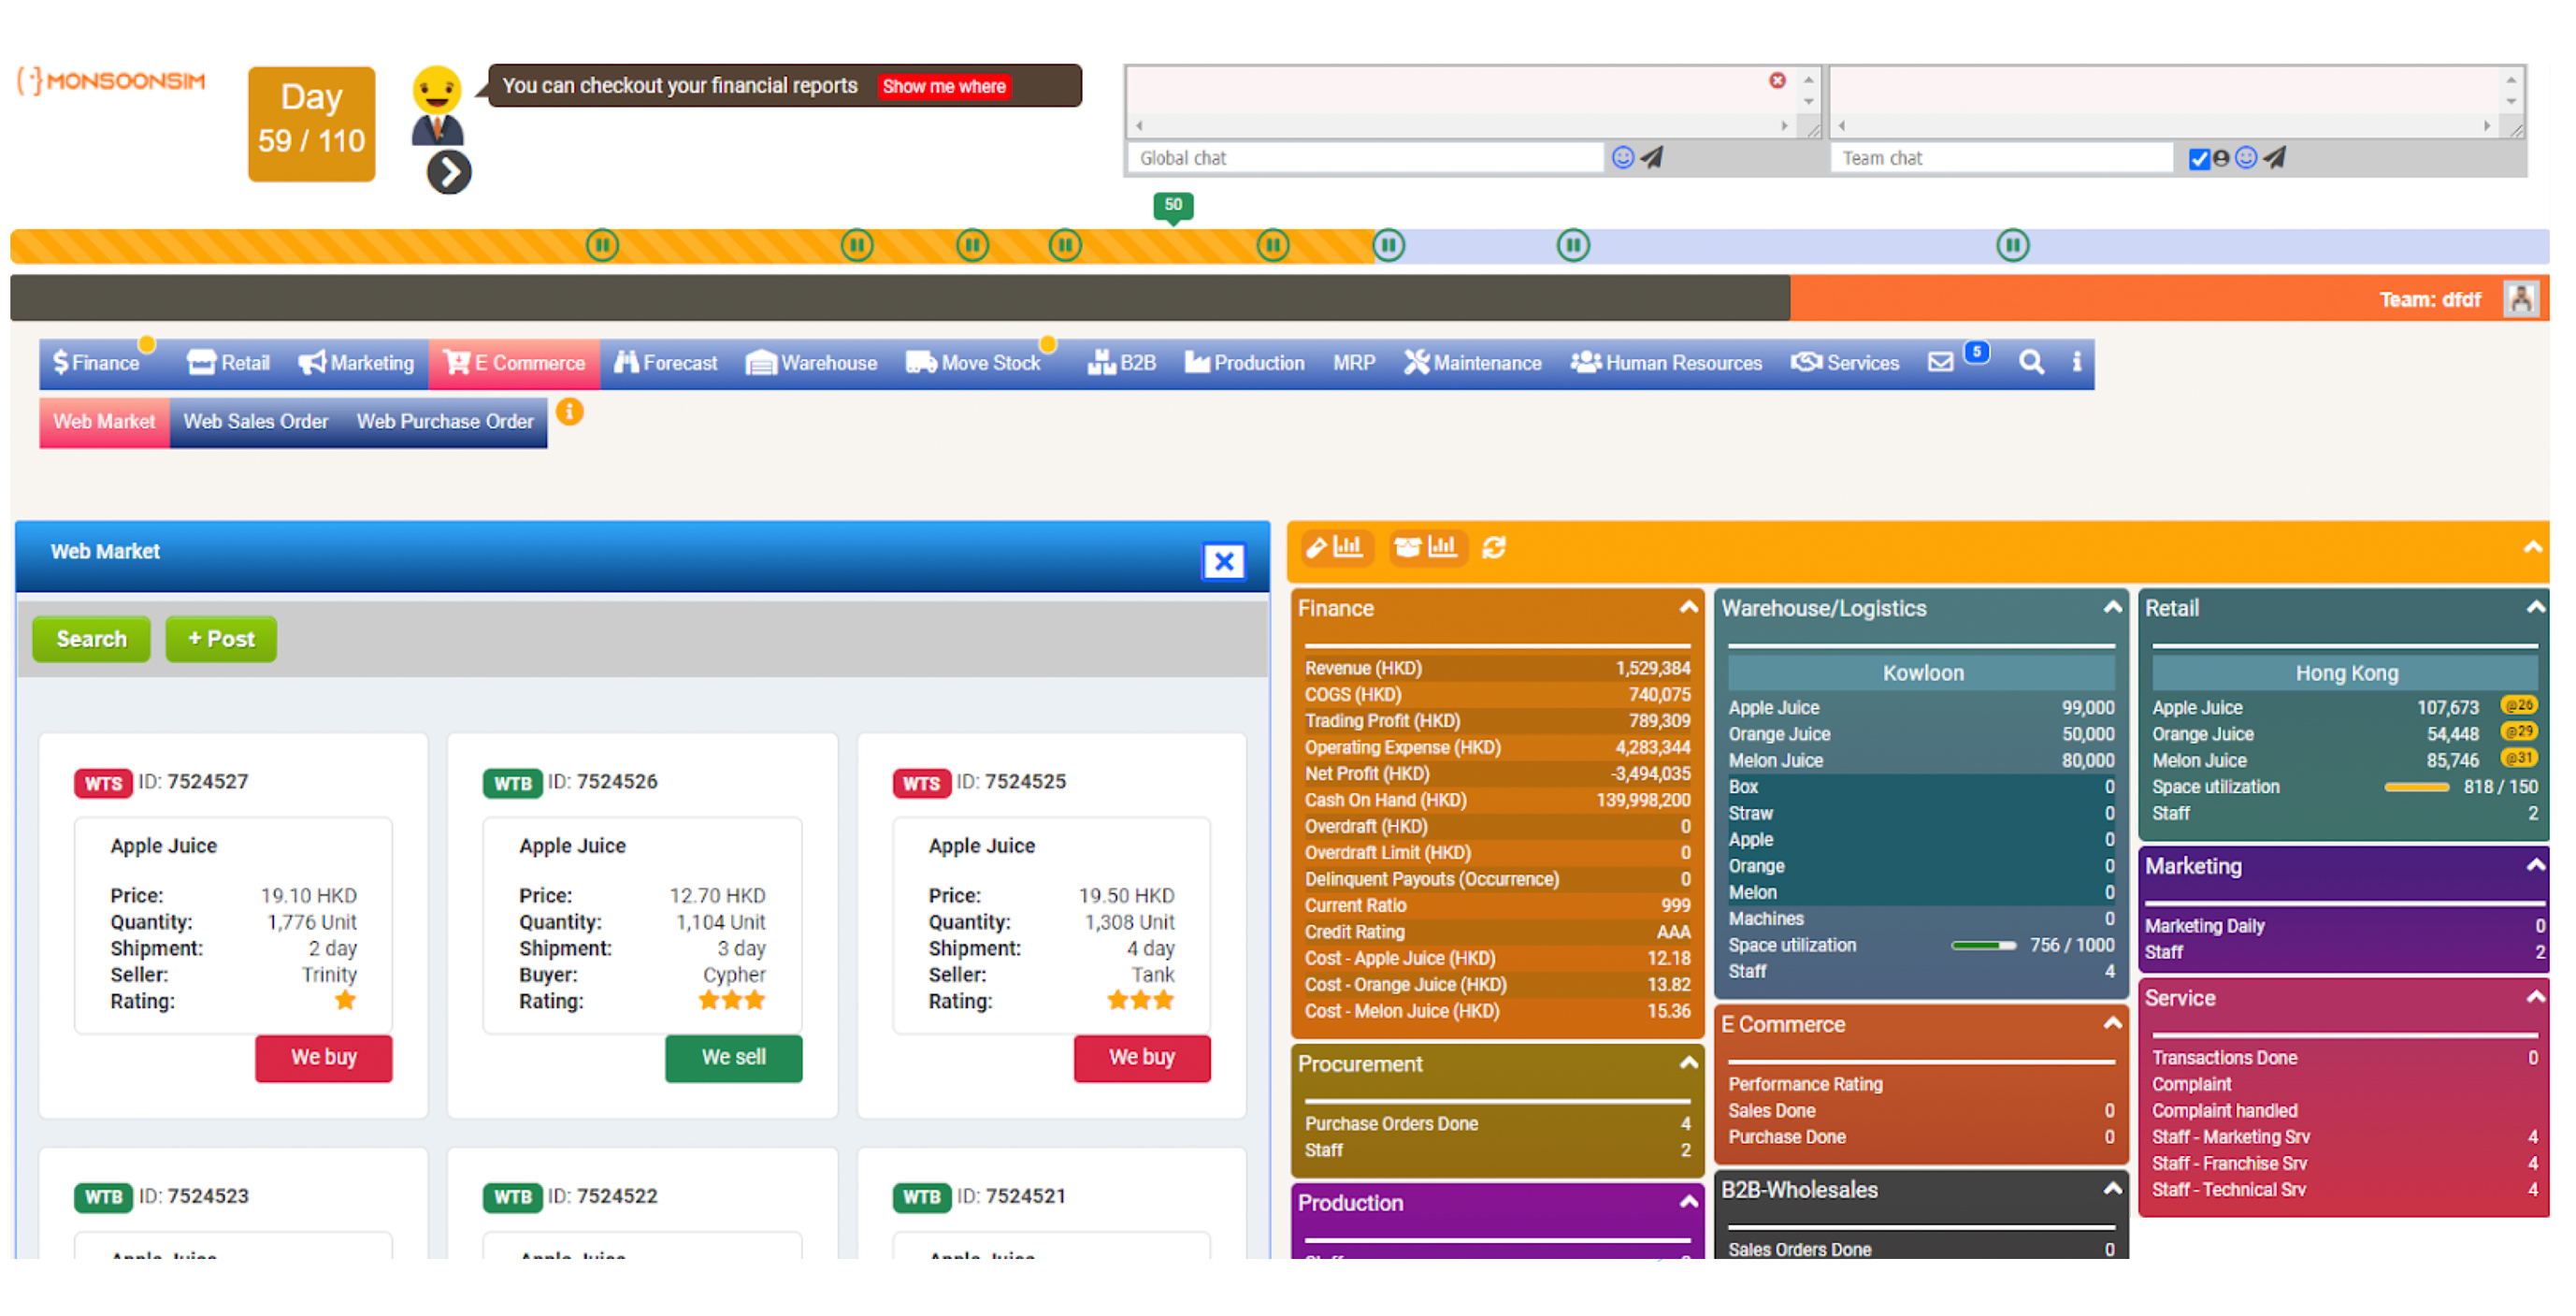Screen dimensions: 2576x1316
Task: Dismiss the global chat with the red X icon
Action: click(1777, 80)
